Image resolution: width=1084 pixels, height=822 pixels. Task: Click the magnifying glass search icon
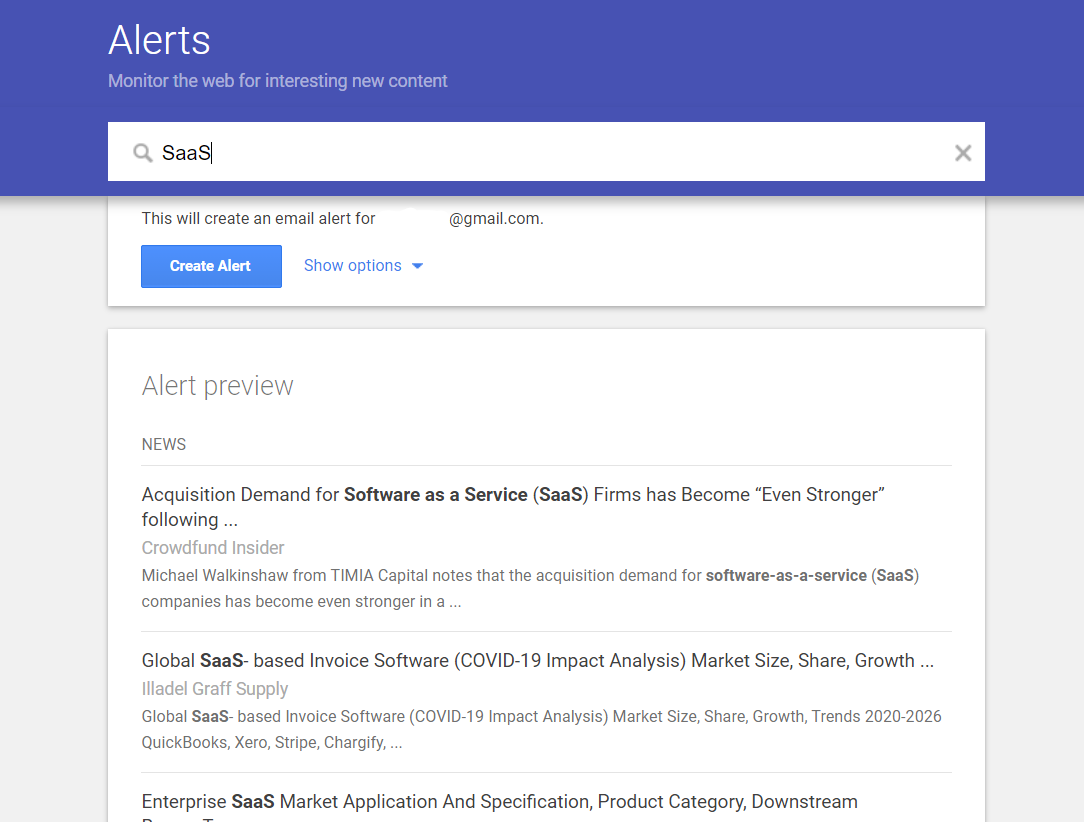(x=143, y=152)
